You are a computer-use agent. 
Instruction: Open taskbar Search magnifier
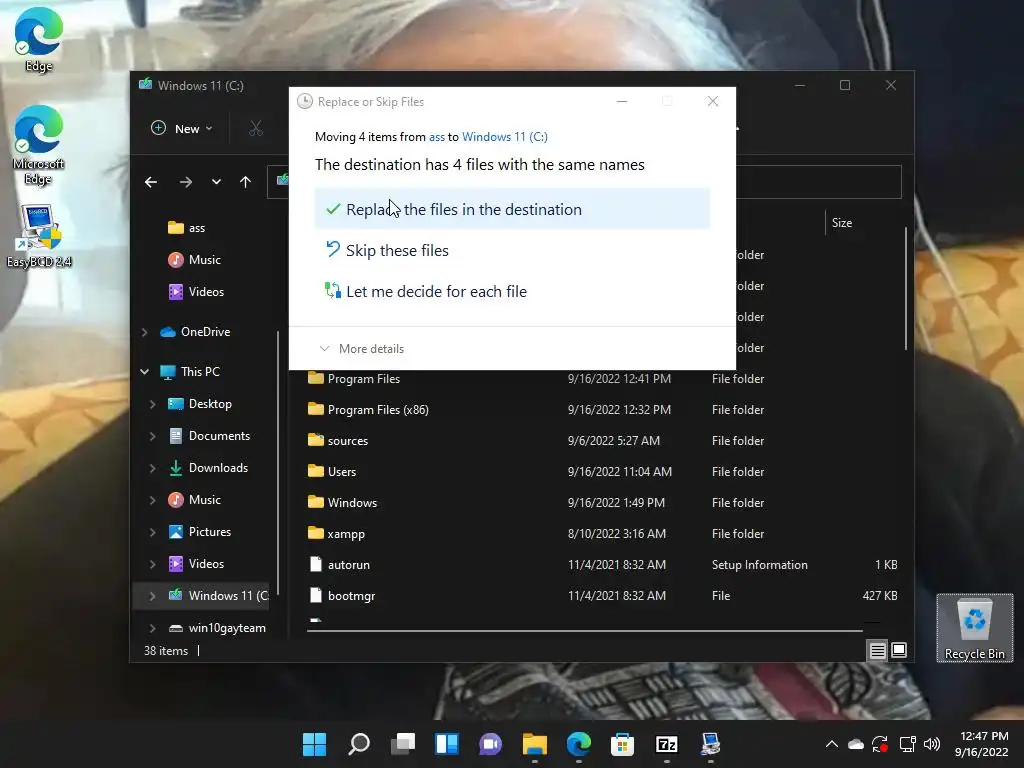tap(359, 744)
